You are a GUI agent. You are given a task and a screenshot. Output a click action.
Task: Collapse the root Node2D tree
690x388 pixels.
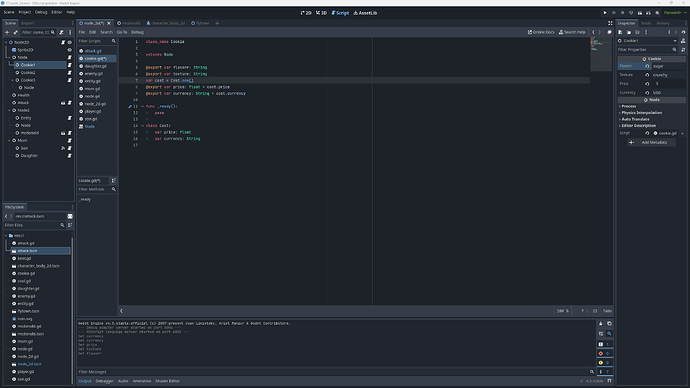[x=6, y=42]
